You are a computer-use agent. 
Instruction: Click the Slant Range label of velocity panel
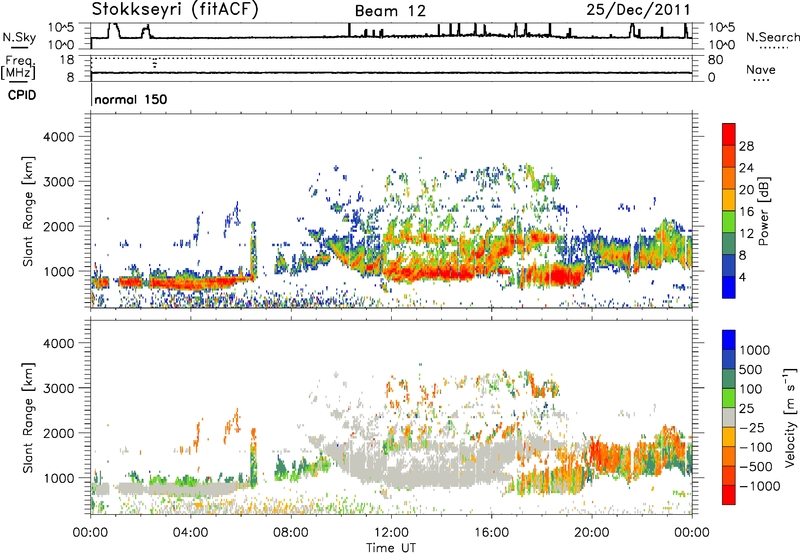point(28,417)
